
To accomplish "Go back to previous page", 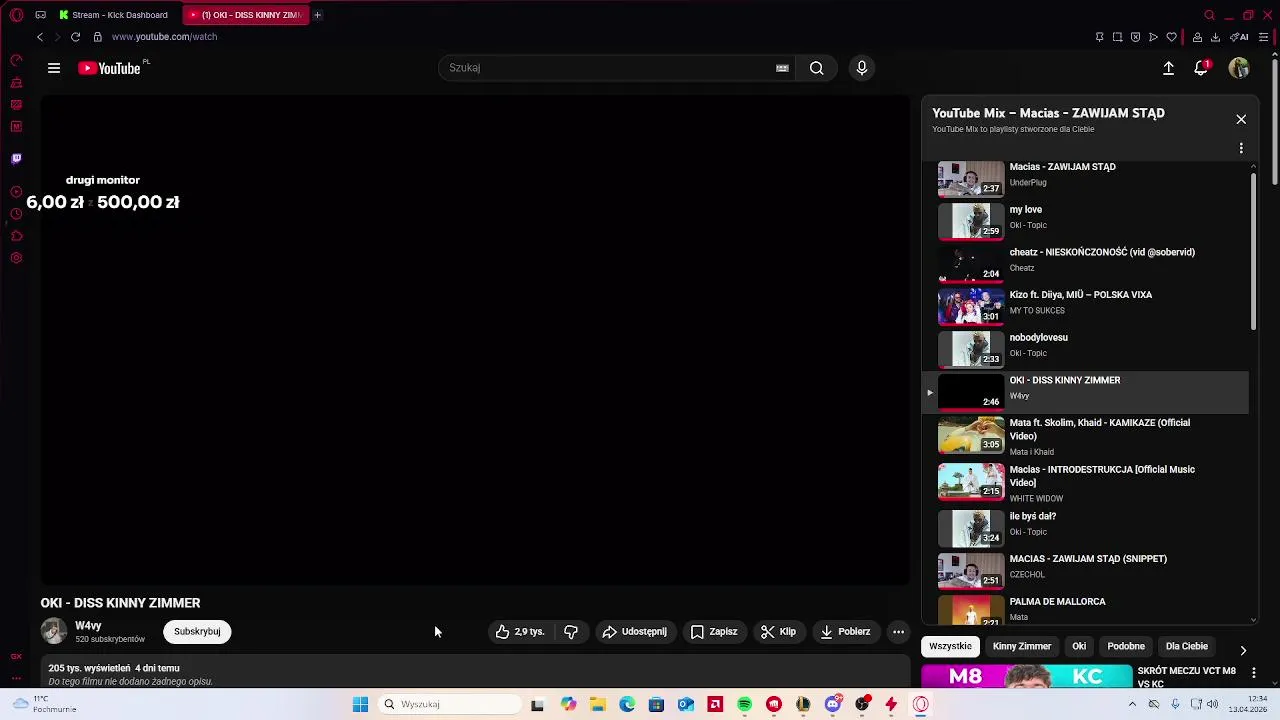I will (x=40, y=37).
